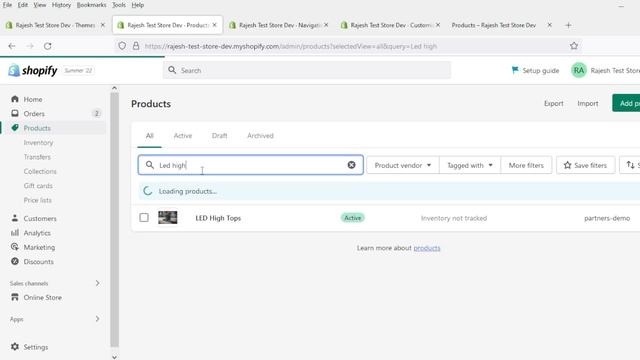The height and width of the screenshot is (360, 640).
Task: Click the padlock site info icon
Action: [136, 46]
